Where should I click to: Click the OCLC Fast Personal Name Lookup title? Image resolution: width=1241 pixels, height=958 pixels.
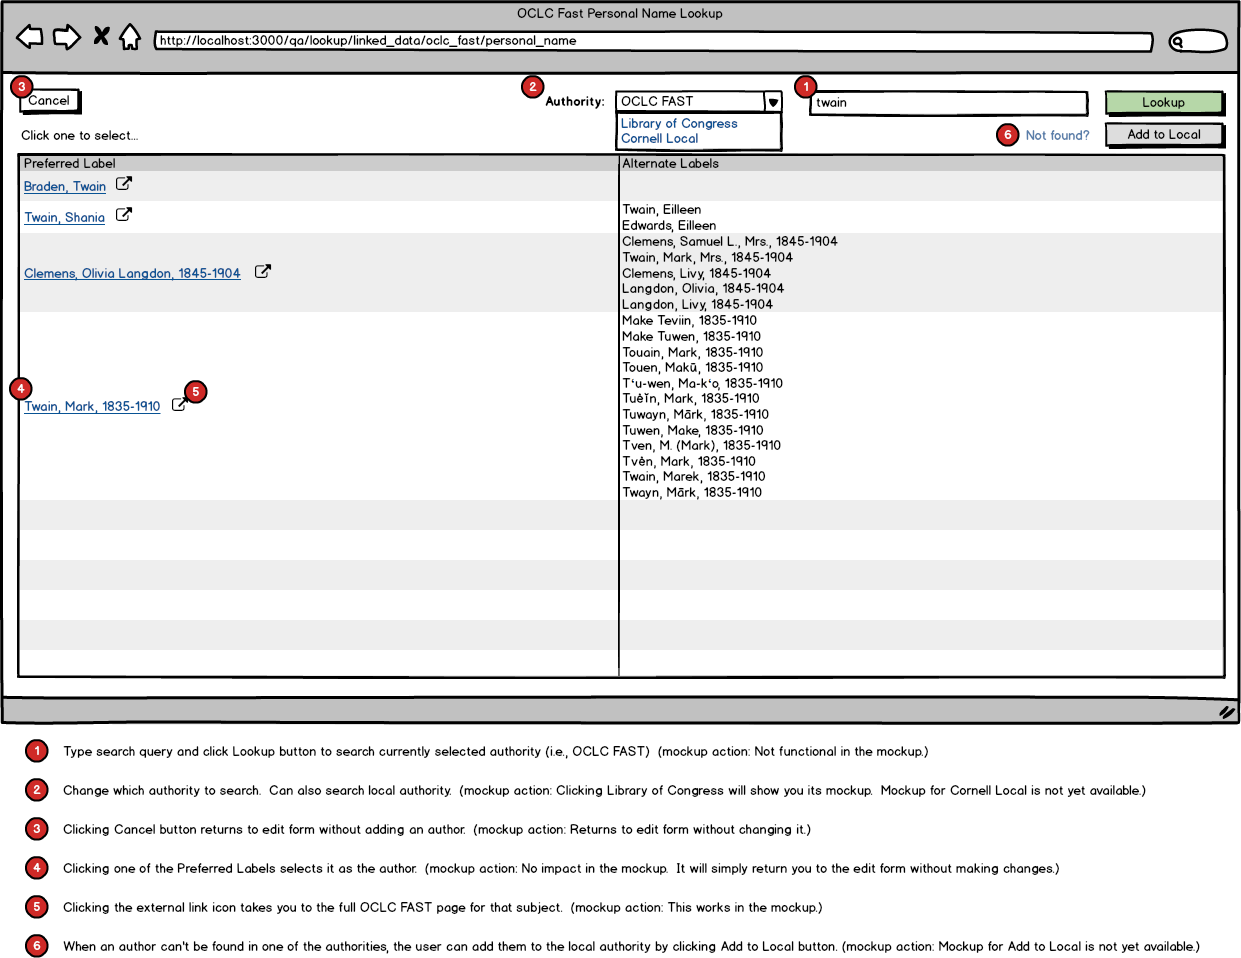point(620,14)
